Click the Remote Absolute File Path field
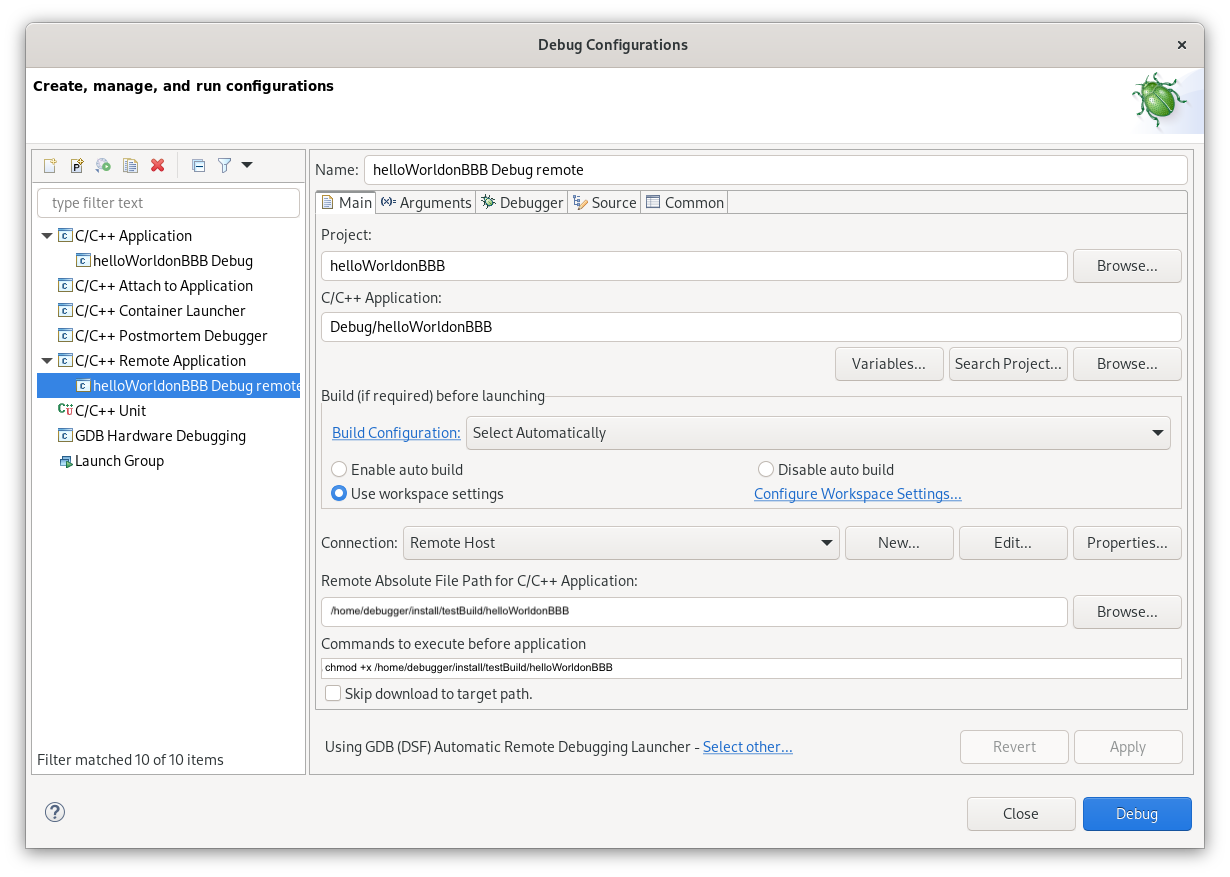This screenshot has height=877, width=1230. click(694, 611)
